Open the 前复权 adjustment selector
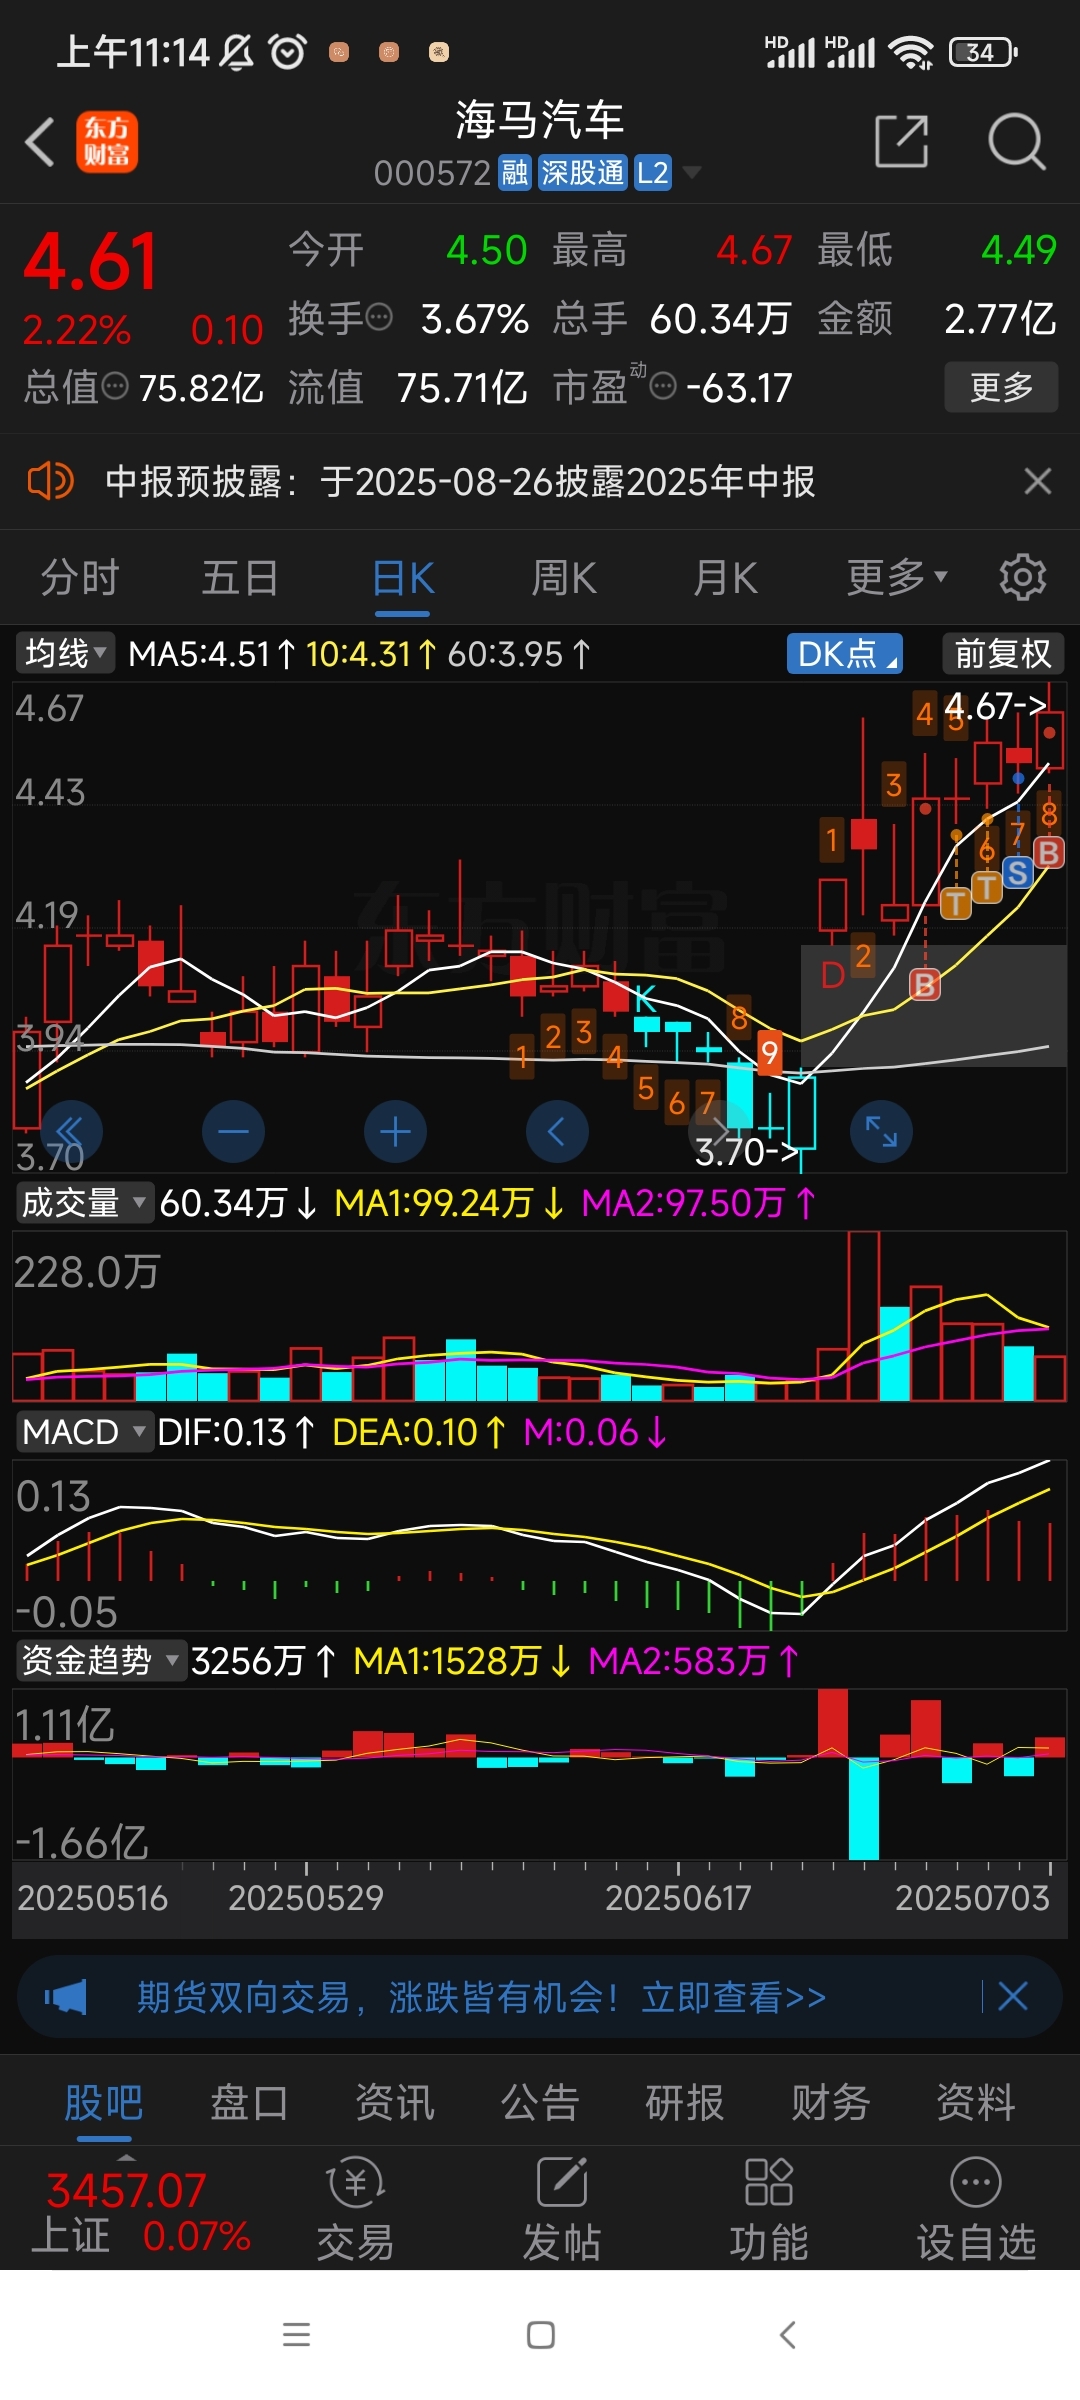1080x2400 pixels. tap(1003, 654)
